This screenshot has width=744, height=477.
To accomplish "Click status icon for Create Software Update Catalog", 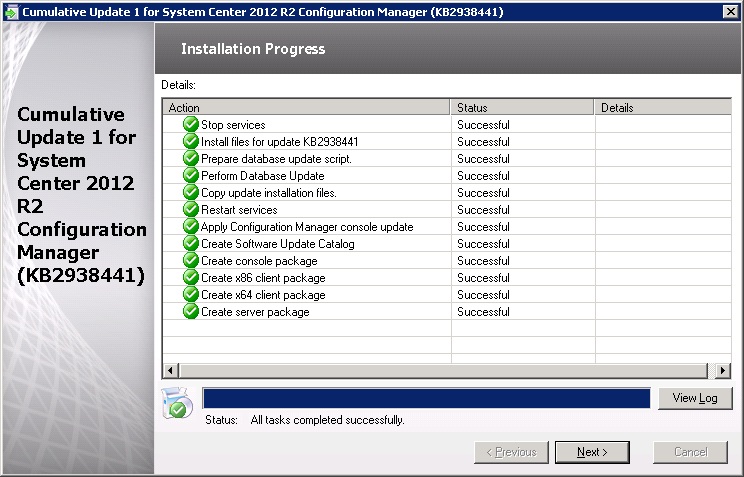I will [191, 244].
